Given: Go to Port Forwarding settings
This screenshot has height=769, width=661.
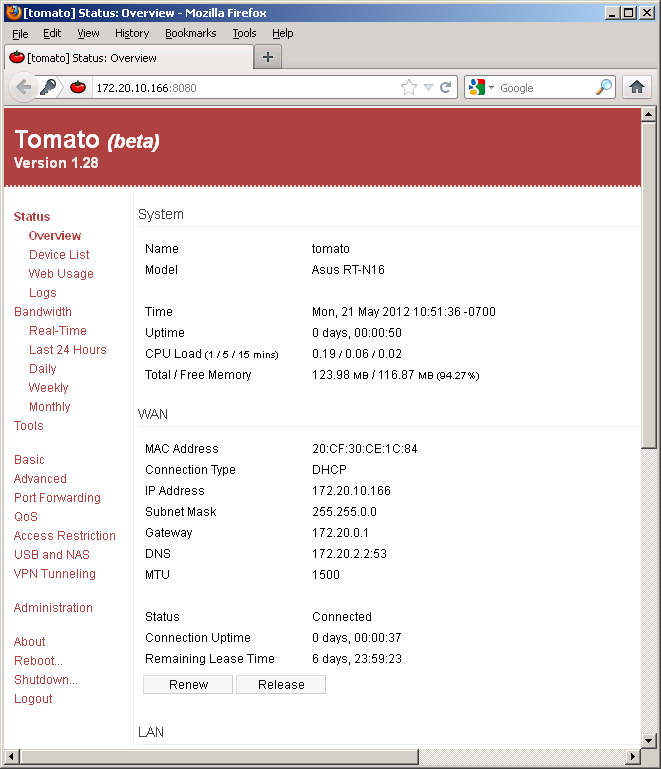Looking at the screenshot, I should (x=57, y=498).
